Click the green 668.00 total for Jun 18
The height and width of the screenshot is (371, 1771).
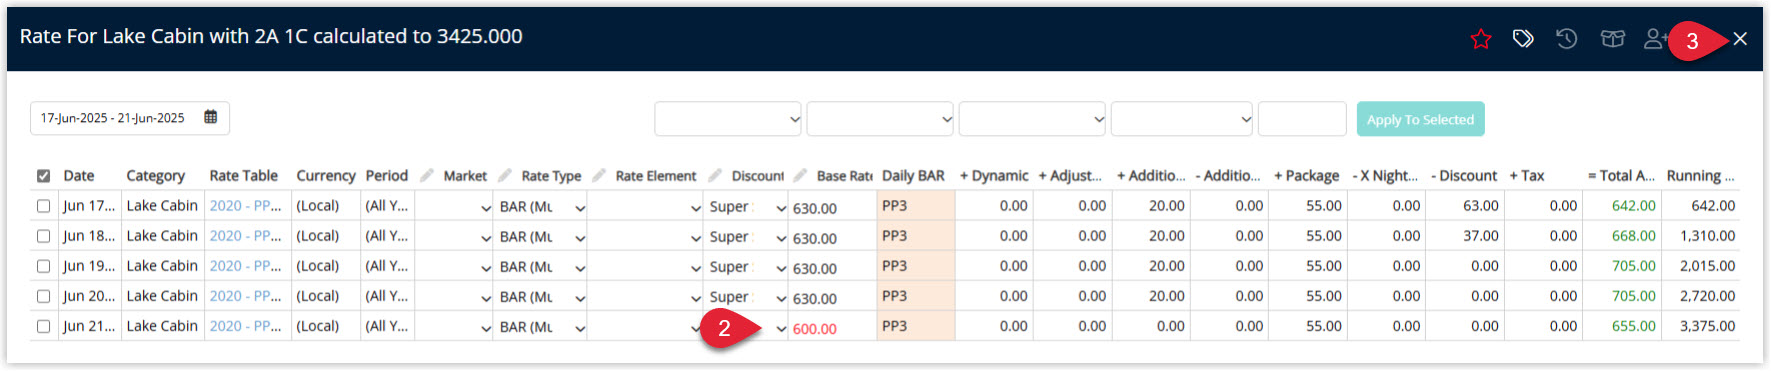[1634, 236]
